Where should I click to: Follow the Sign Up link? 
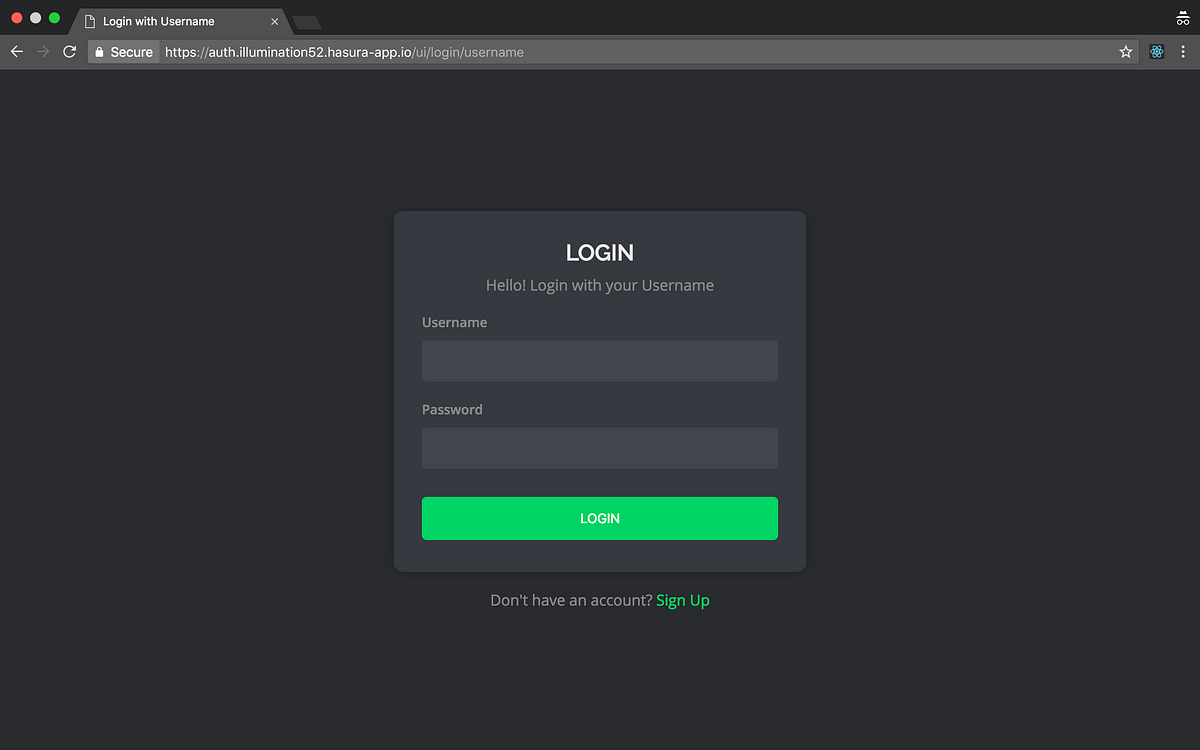click(x=683, y=600)
